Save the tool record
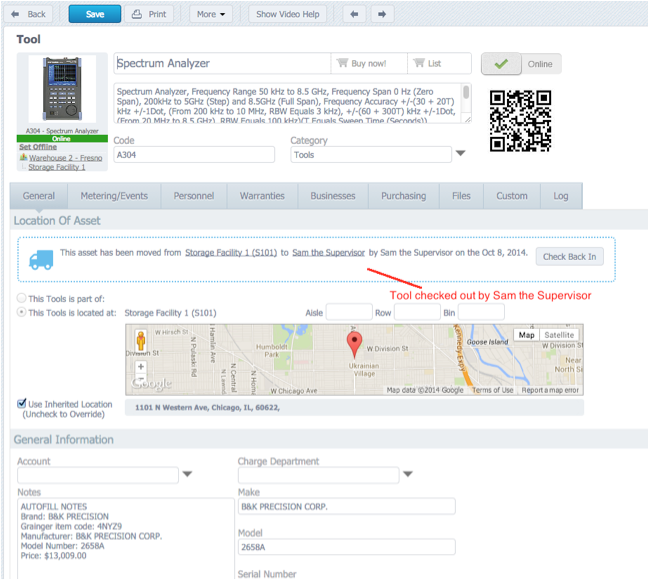The width and height of the screenshot is (648, 581). [x=95, y=14]
